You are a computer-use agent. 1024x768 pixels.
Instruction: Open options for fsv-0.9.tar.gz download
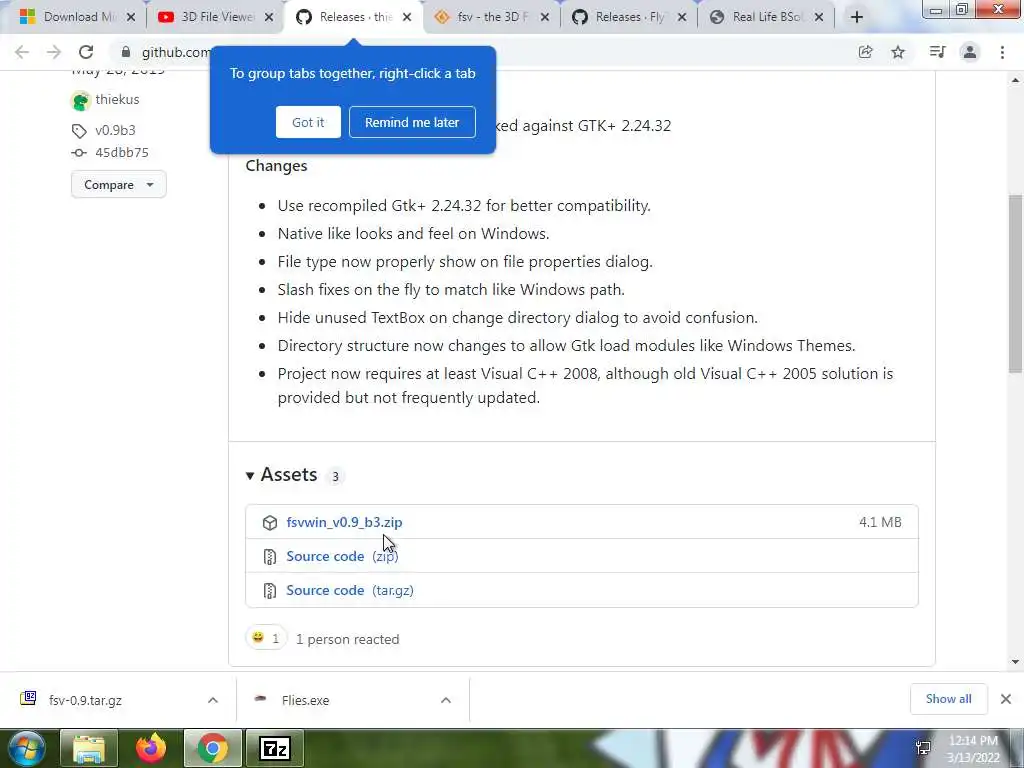[x=213, y=700]
